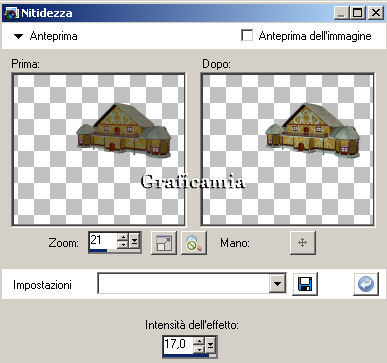Increase Intensità dell'effetto with up arrow
387x363 pixels.
coord(199,341)
